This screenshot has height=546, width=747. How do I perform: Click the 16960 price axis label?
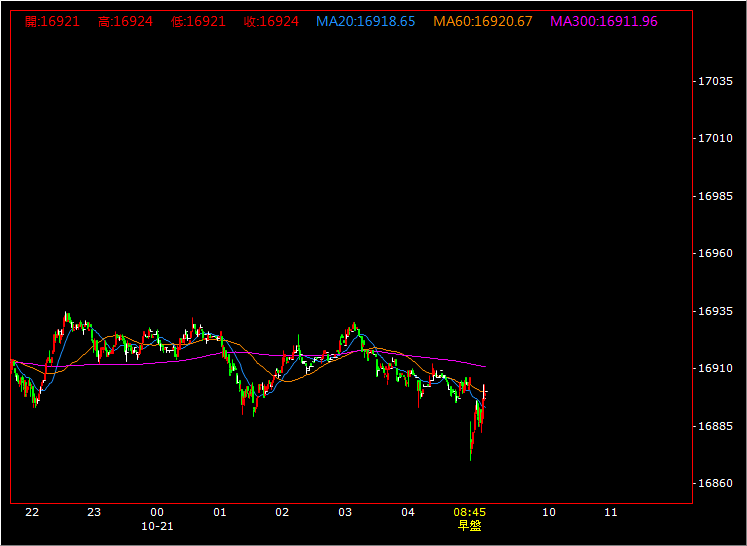pyautogui.click(x=715, y=253)
